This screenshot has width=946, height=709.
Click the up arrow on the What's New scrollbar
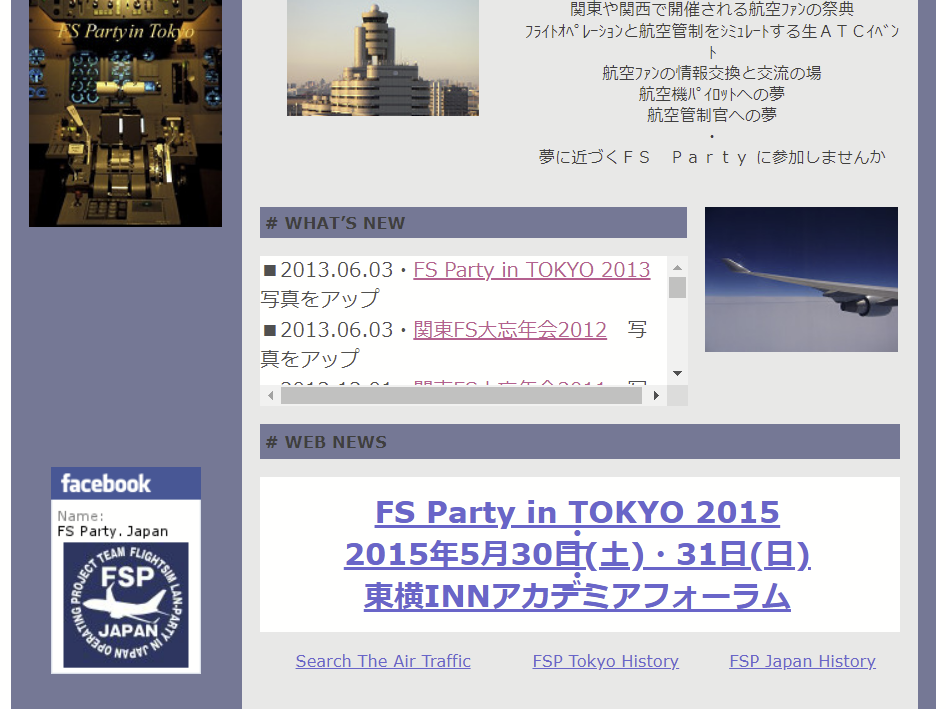[x=677, y=267]
